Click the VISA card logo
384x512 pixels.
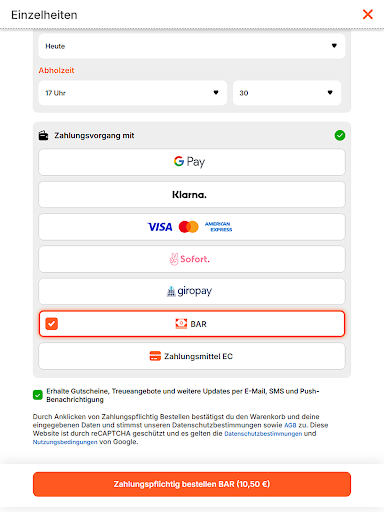160,227
